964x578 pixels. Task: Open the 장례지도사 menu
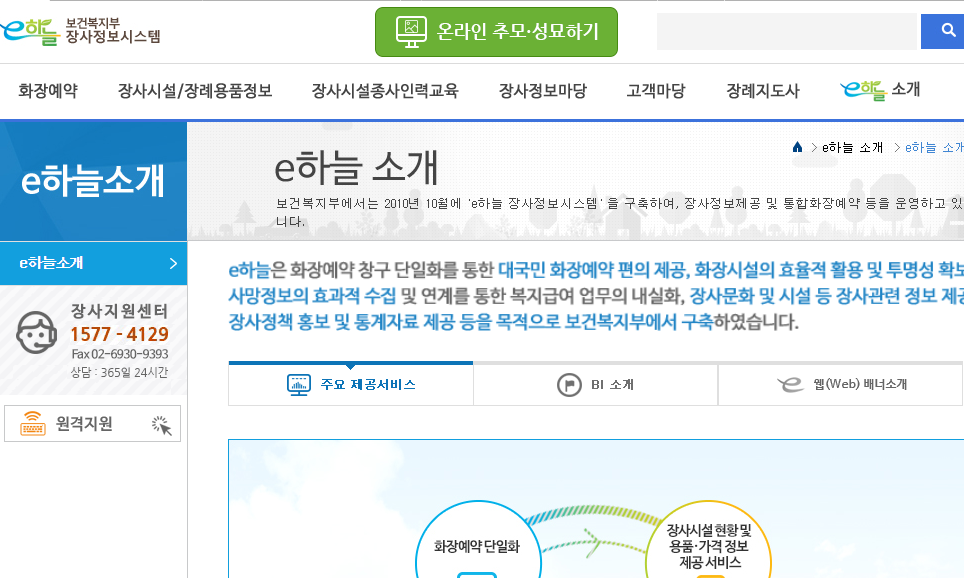tap(762, 91)
